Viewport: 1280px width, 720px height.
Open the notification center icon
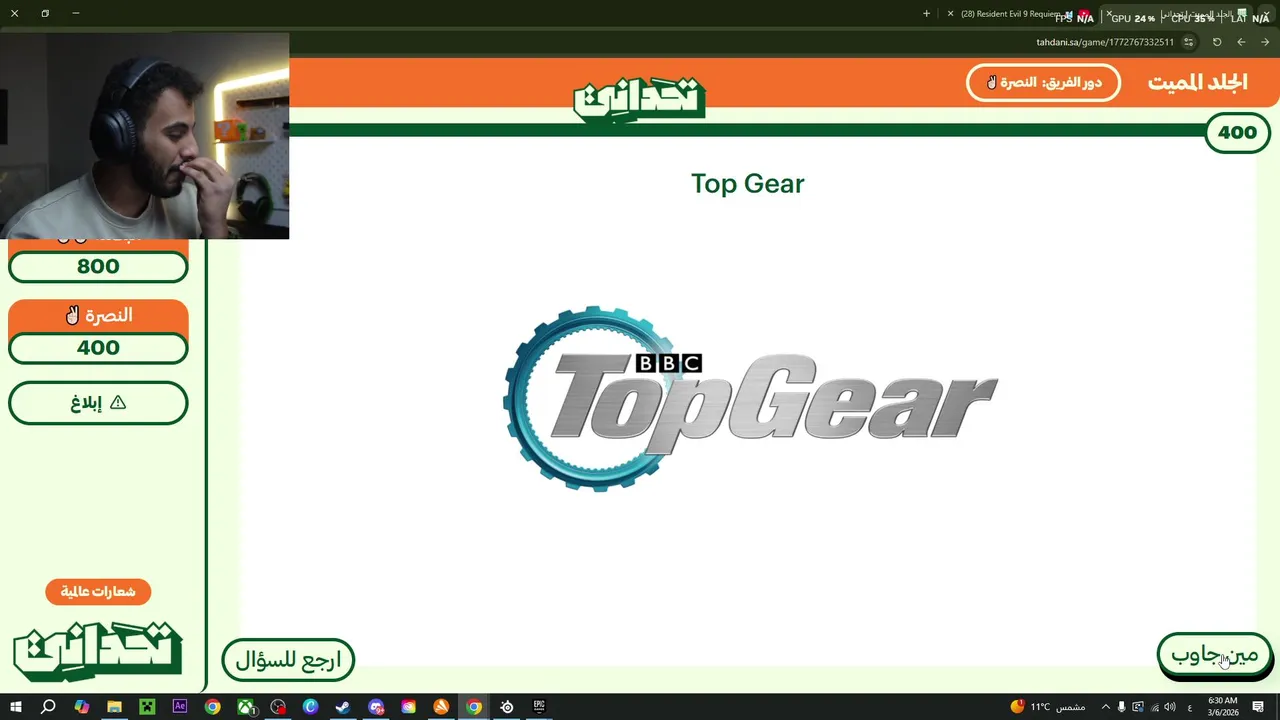(1256, 707)
